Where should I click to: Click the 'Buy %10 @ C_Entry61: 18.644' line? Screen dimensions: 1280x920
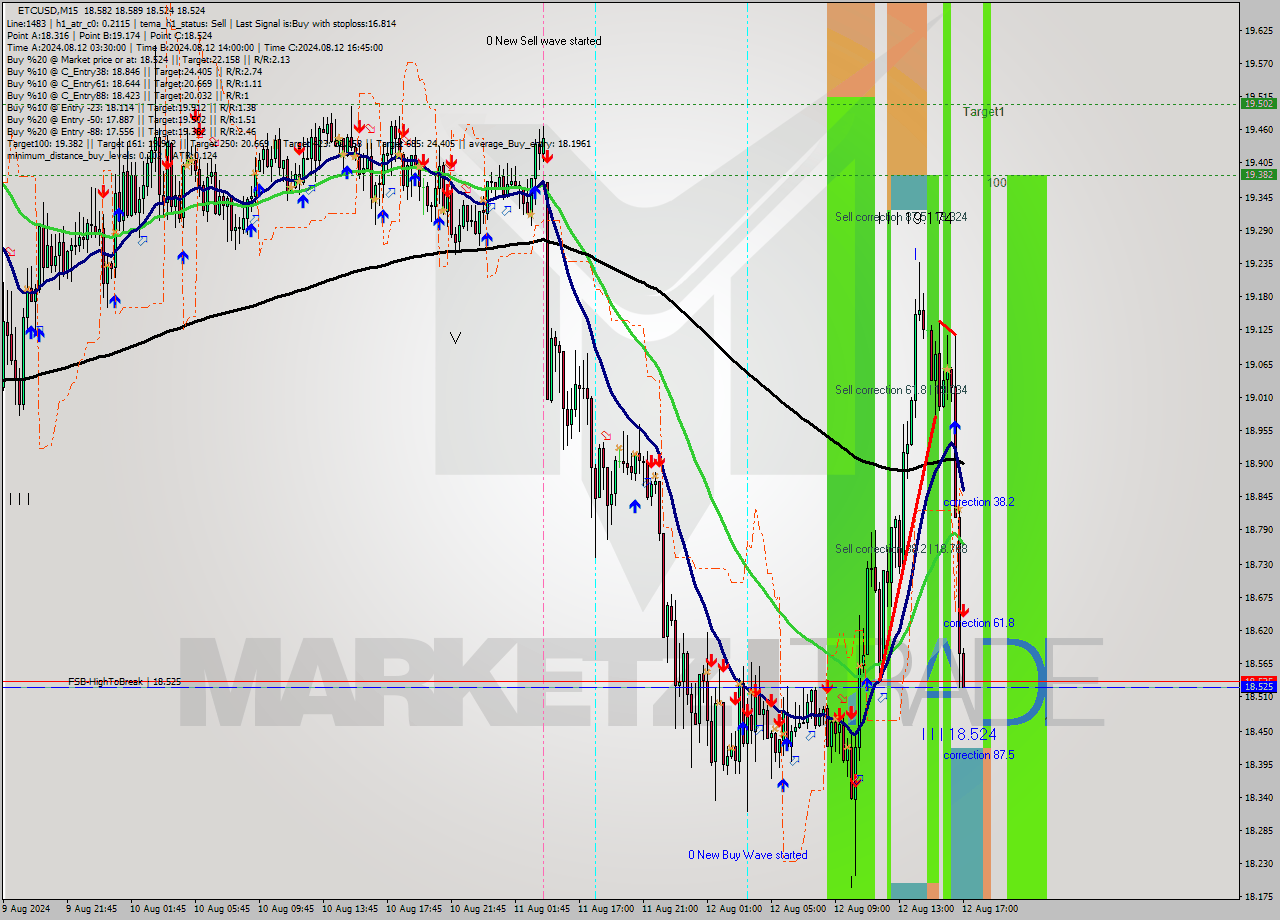point(133,83)
